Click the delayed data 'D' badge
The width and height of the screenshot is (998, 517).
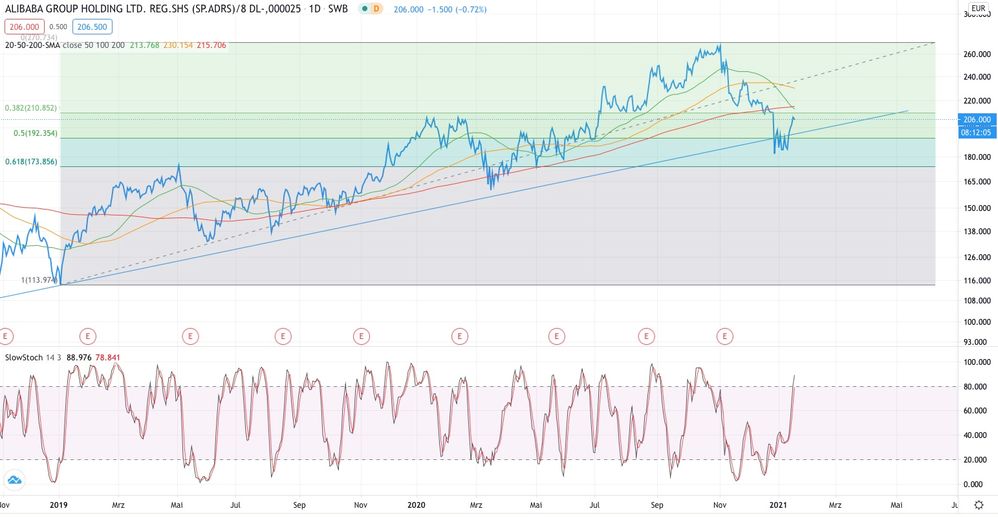pyautogui.click(x=376, y=9)
